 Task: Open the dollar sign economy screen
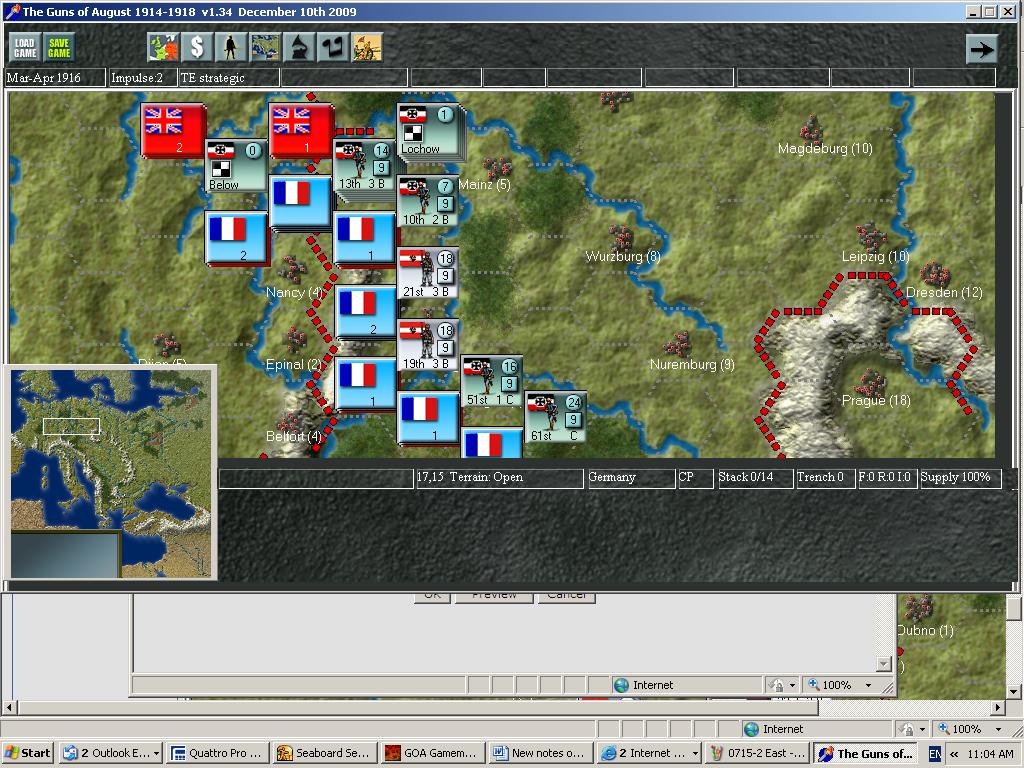tap(197, 48)
